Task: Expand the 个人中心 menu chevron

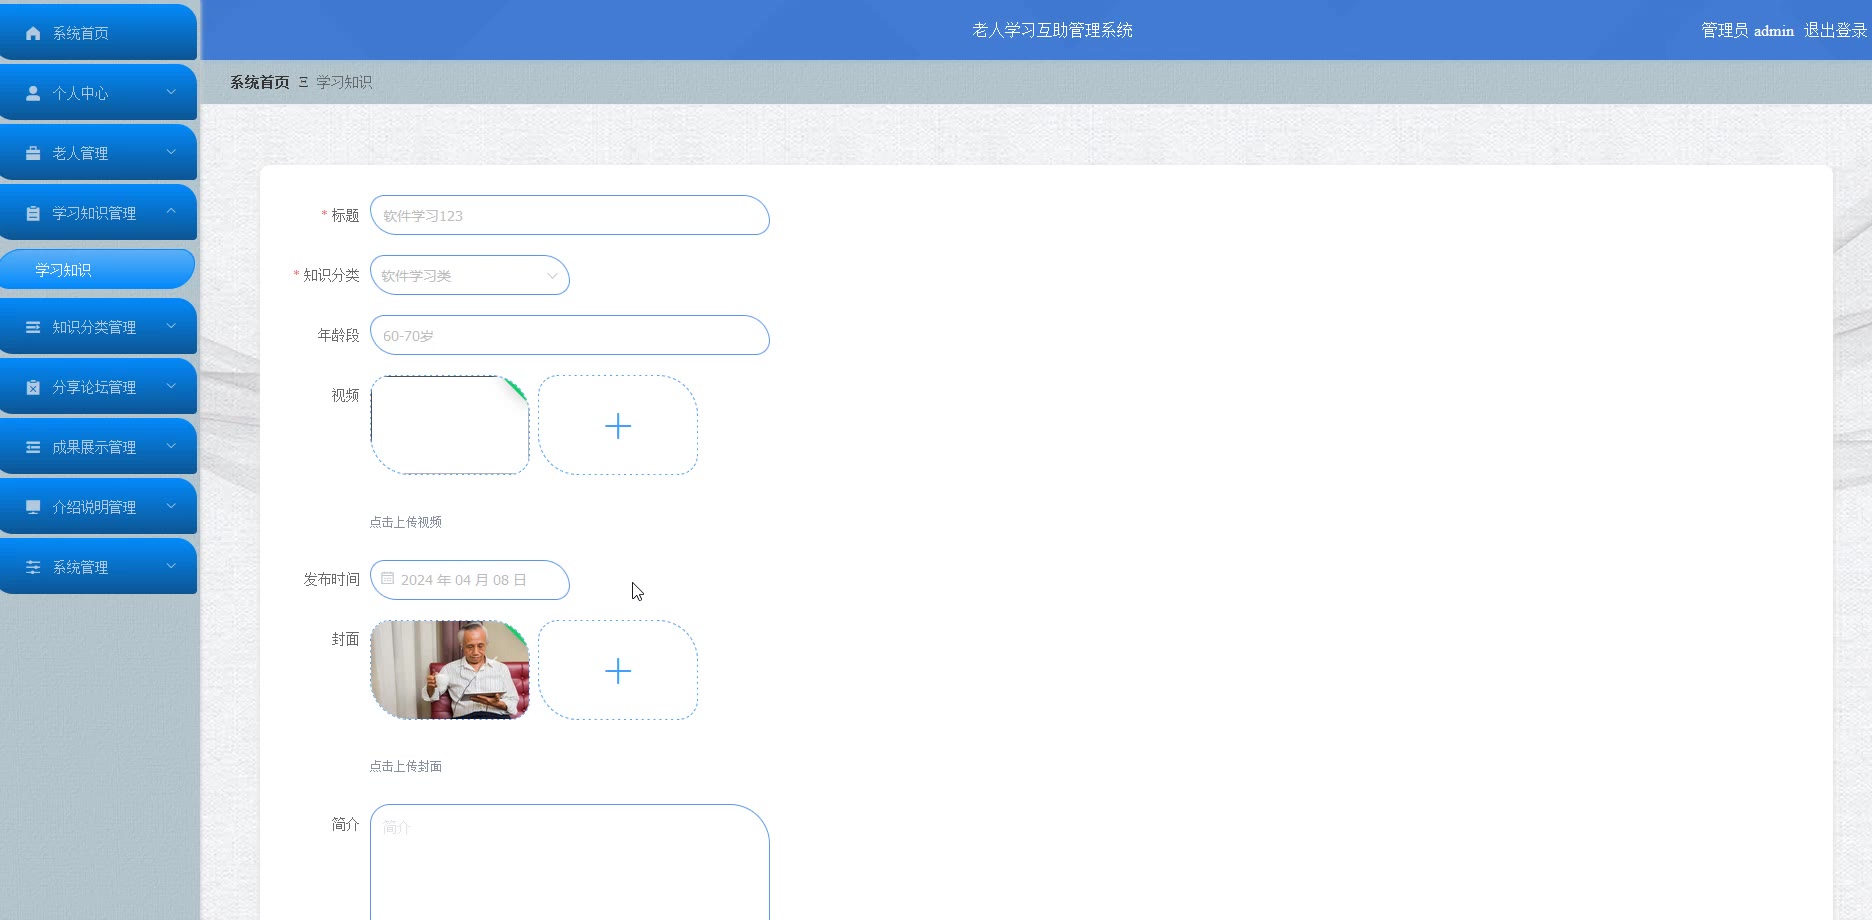Action: click(171, 92)
